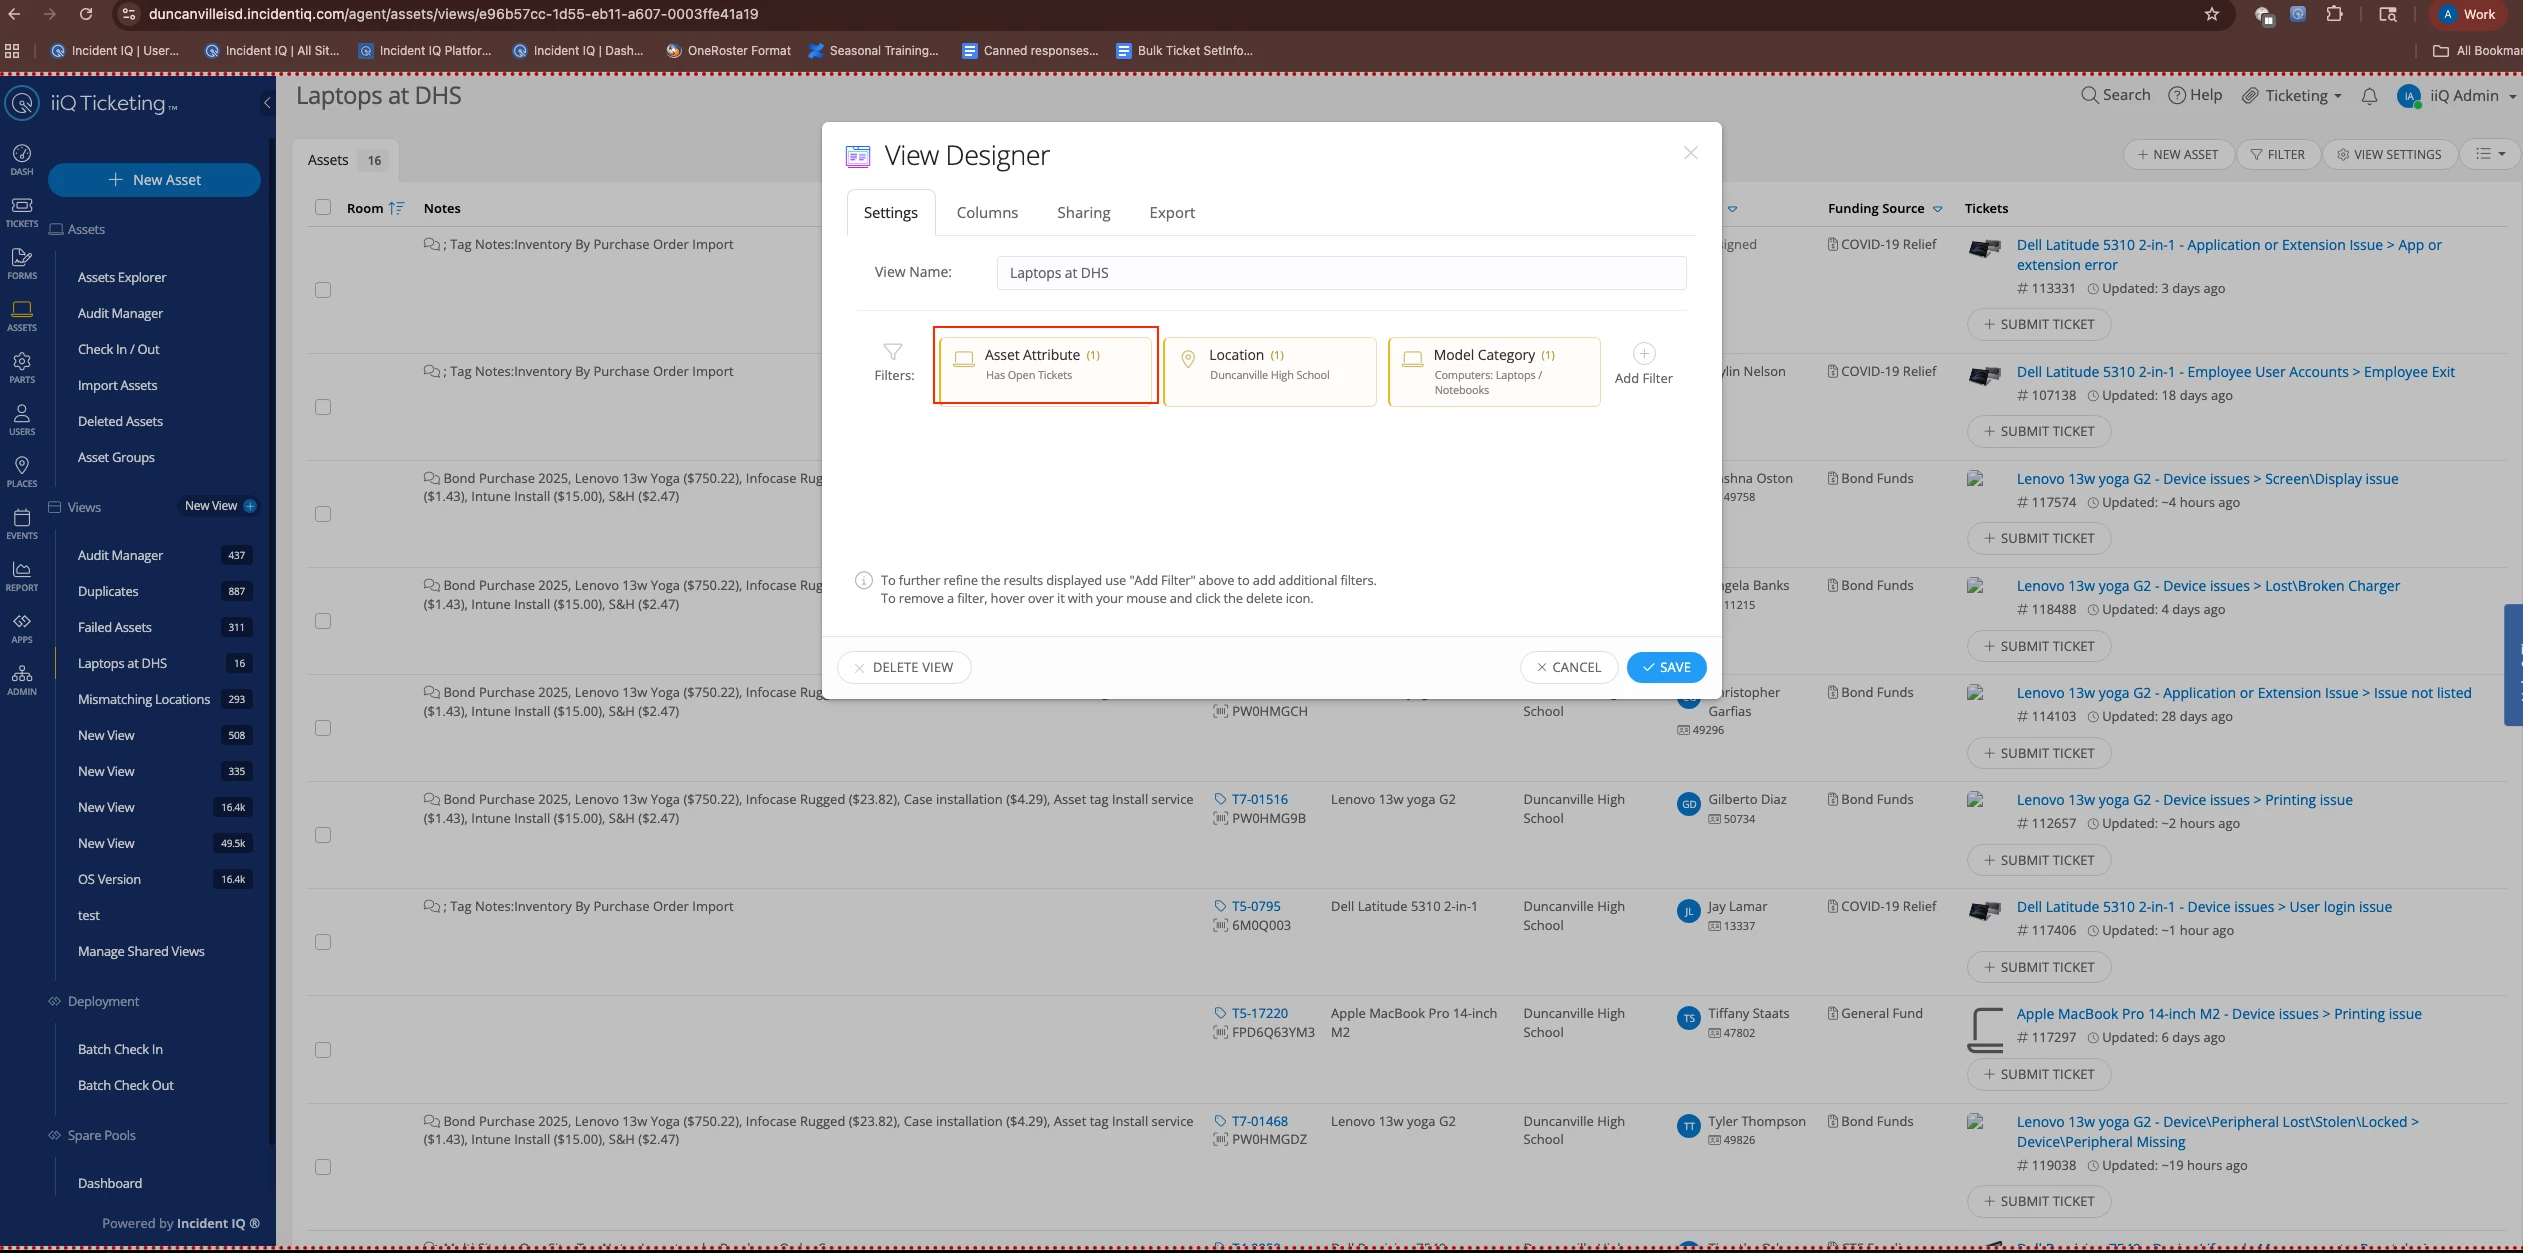Tick the select-all checkbox in table header
2523x1253 pixels.
322,207
